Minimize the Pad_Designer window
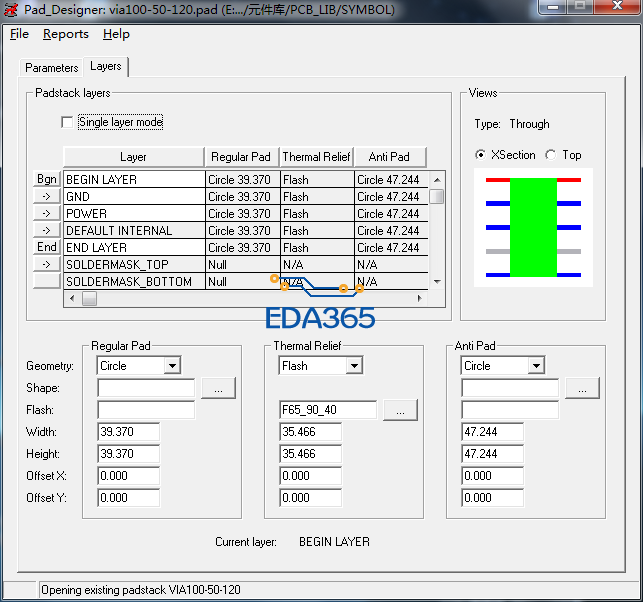Screen dimensions: 643x602 (553, 6)
